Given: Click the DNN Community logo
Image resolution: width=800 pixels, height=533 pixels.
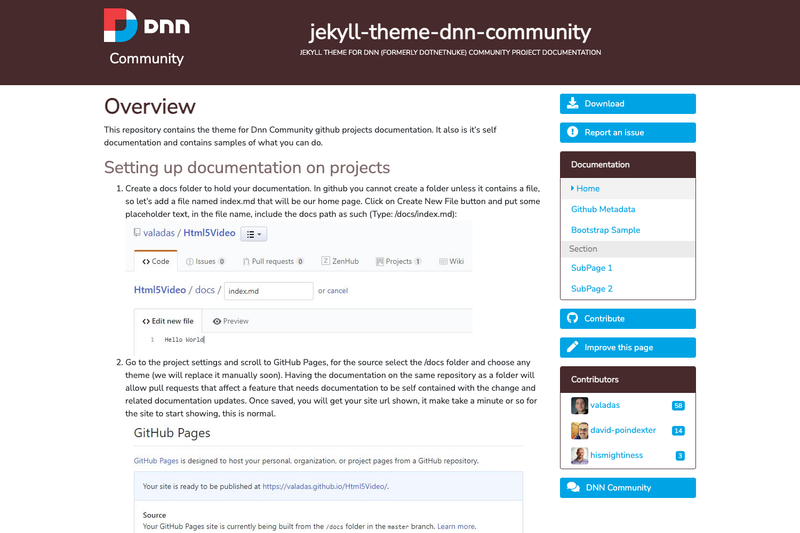Looking at the screenshot, I should pos(146,37).
